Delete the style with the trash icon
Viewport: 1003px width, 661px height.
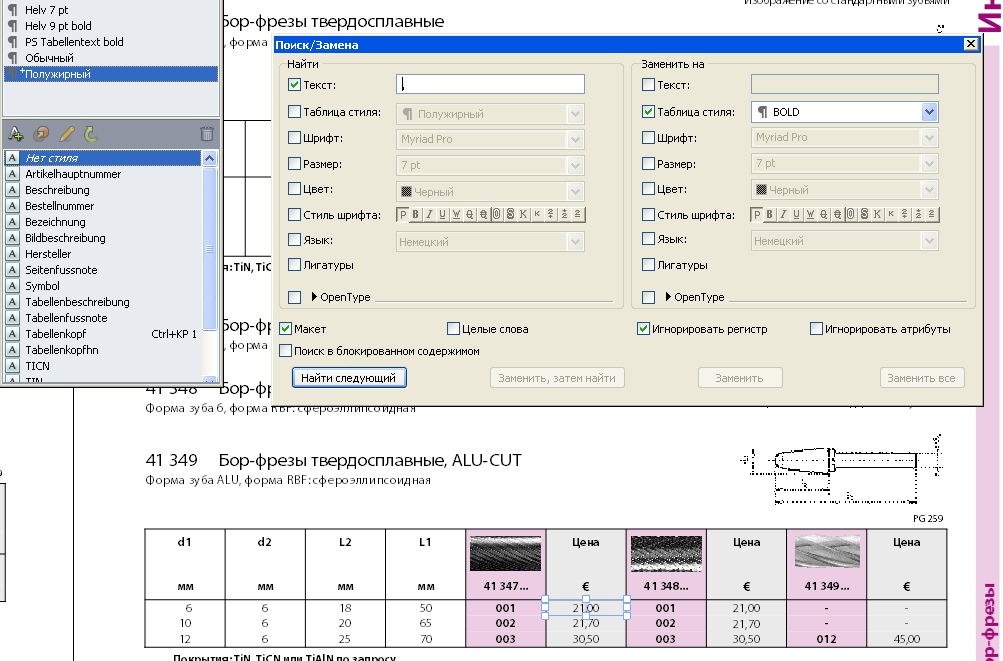[207, 134]
